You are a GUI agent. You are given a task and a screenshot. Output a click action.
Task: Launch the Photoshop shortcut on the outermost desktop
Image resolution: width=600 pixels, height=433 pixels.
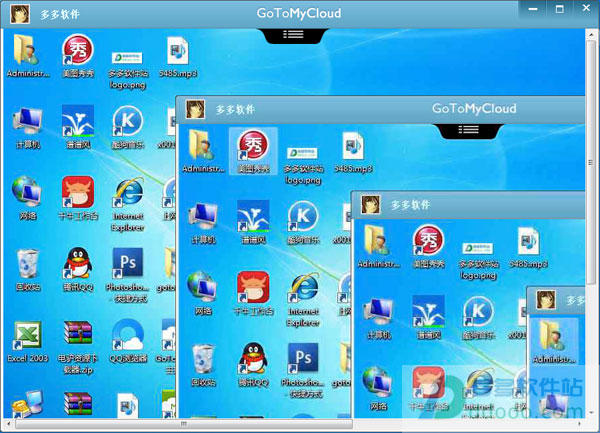tap(128, 275)
